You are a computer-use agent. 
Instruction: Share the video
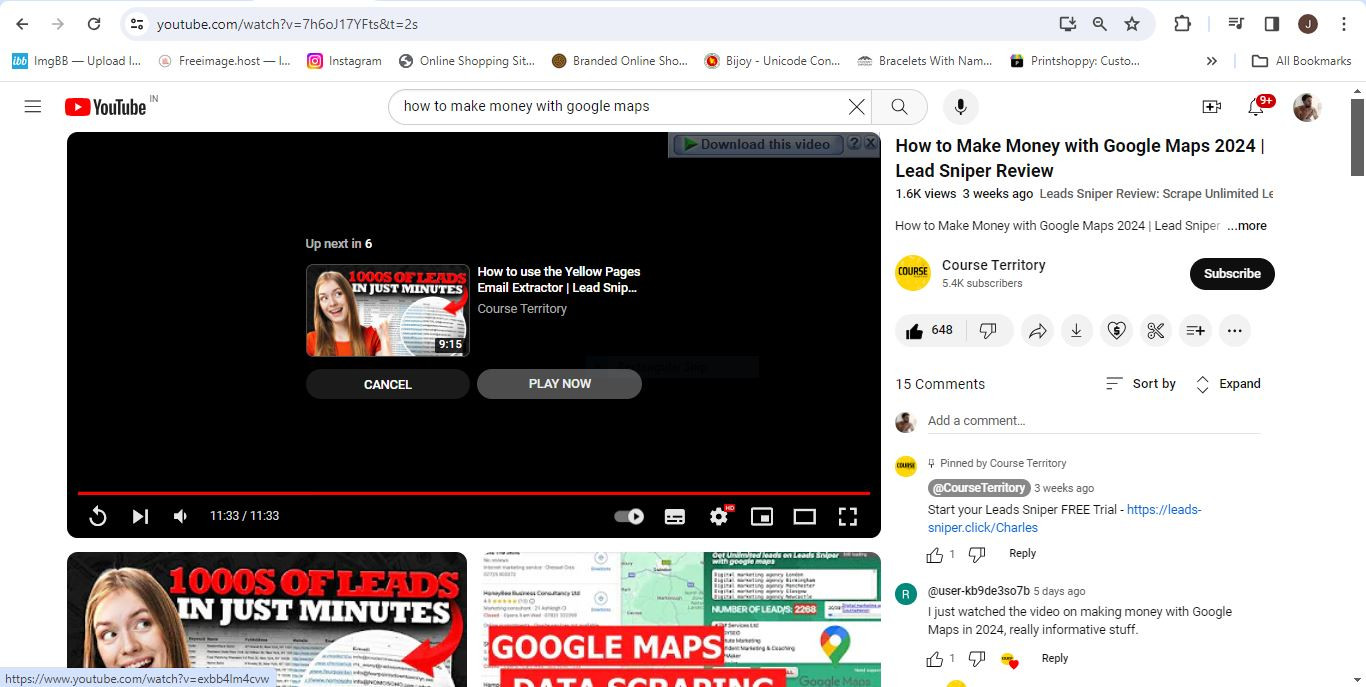coord(1037,331)
